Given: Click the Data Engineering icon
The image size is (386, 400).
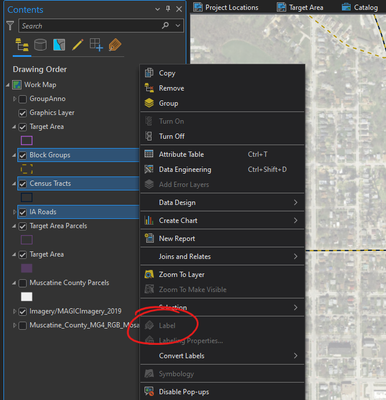Looking at the screenshot, I should pyautogui.click(x=149, y=169).
